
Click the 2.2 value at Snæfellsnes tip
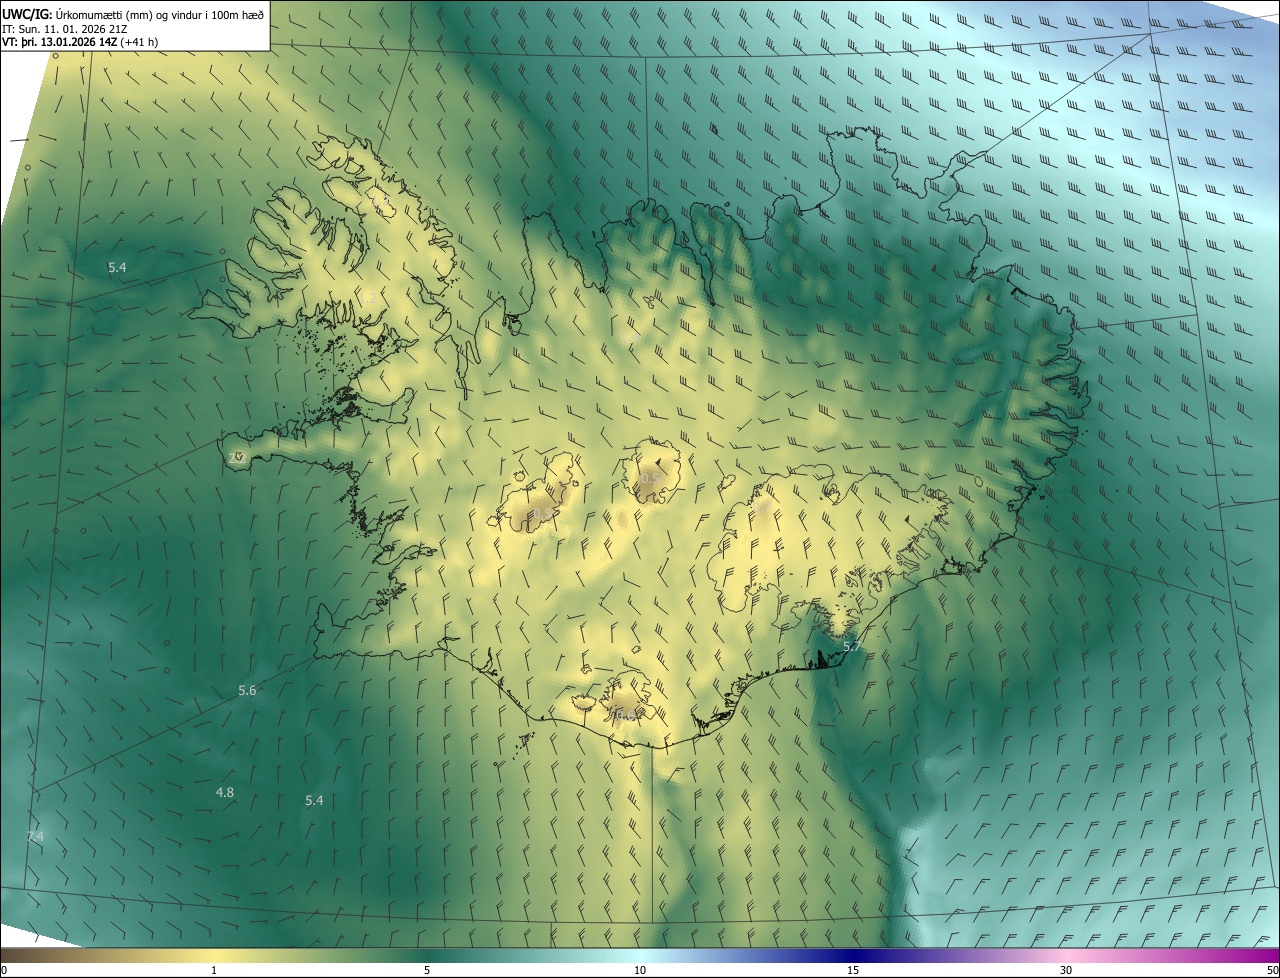238,457
